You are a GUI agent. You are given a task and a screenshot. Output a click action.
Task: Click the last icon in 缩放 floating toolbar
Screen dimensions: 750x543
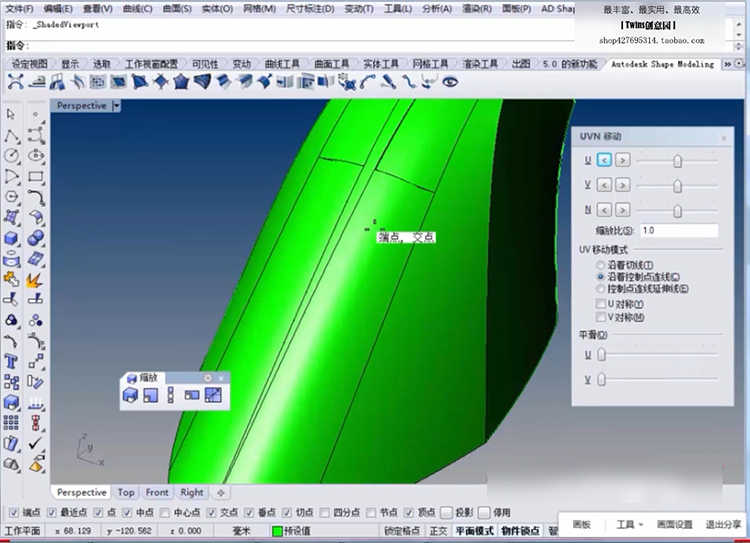[213, 395]
